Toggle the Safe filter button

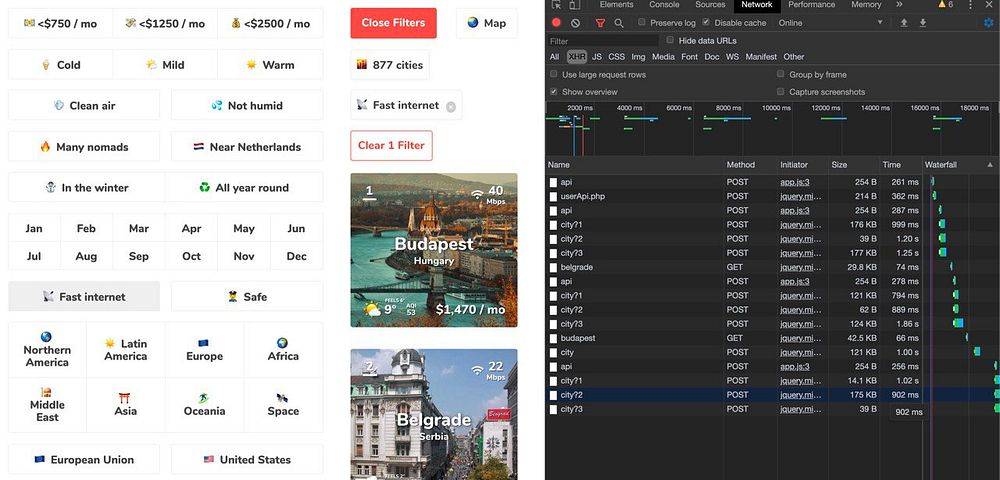pos(247,296)
